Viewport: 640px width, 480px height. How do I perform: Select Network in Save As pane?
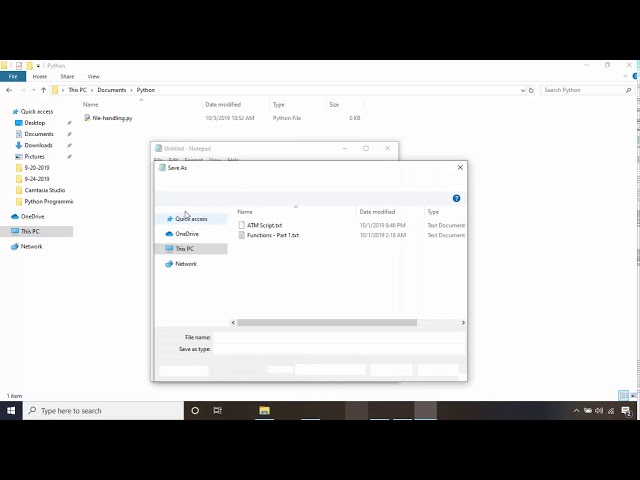coord(186,264)
